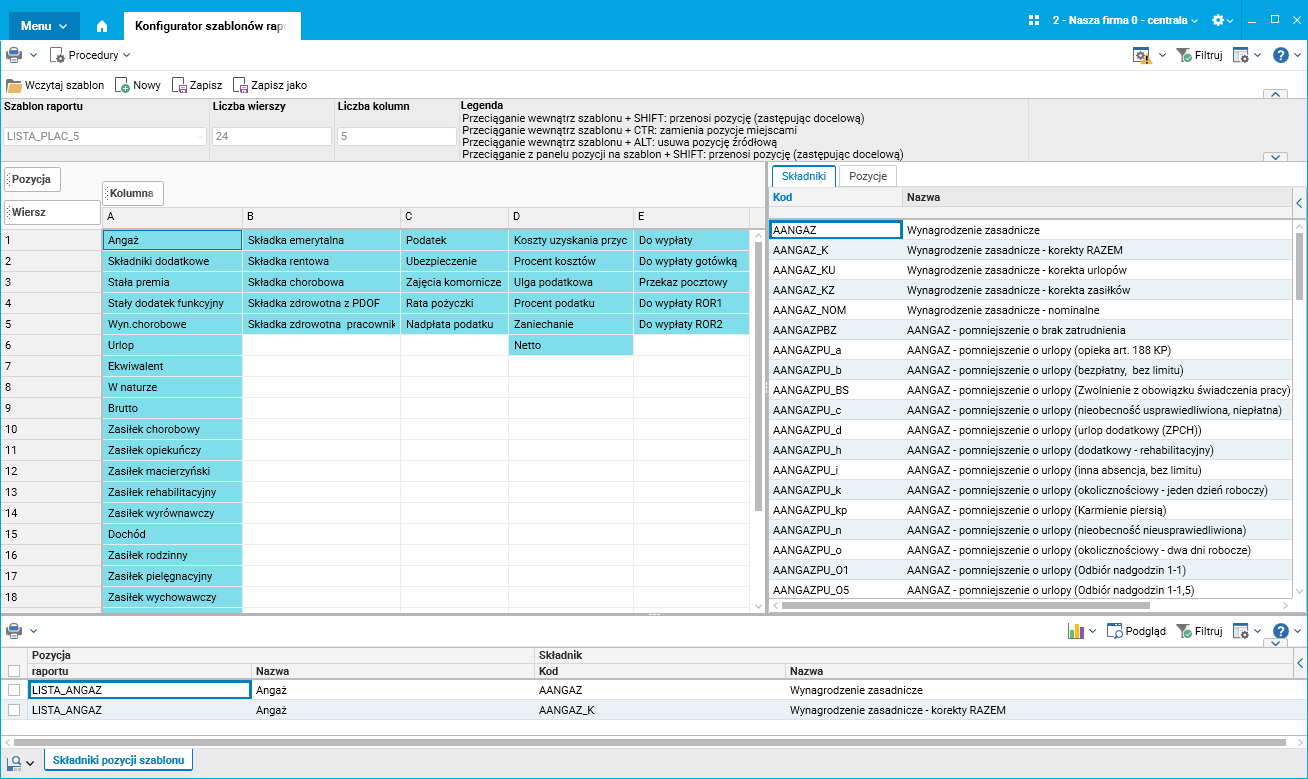Switch to the Pozycje tab
Image resolution: width=1308 pixels, height=779 pixels.
click(x=867, y=176)
